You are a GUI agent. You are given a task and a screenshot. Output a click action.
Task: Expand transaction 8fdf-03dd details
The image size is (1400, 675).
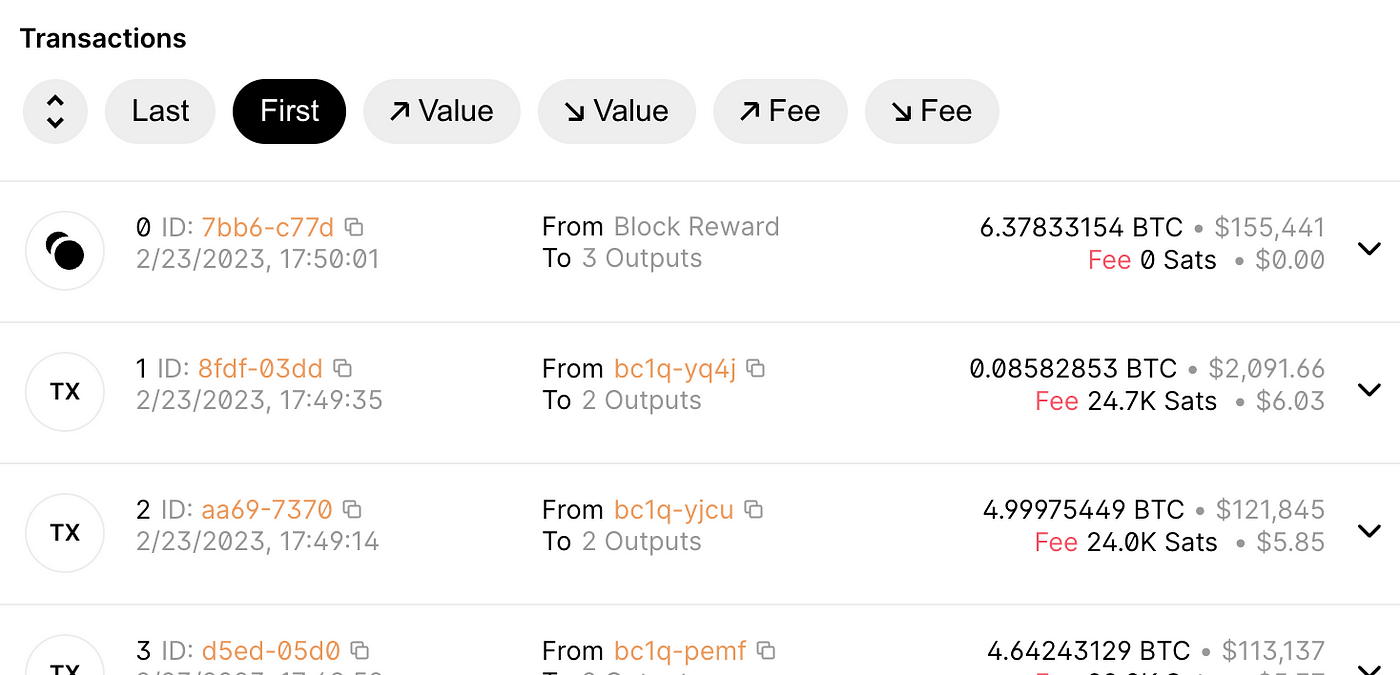point(1369,389)
